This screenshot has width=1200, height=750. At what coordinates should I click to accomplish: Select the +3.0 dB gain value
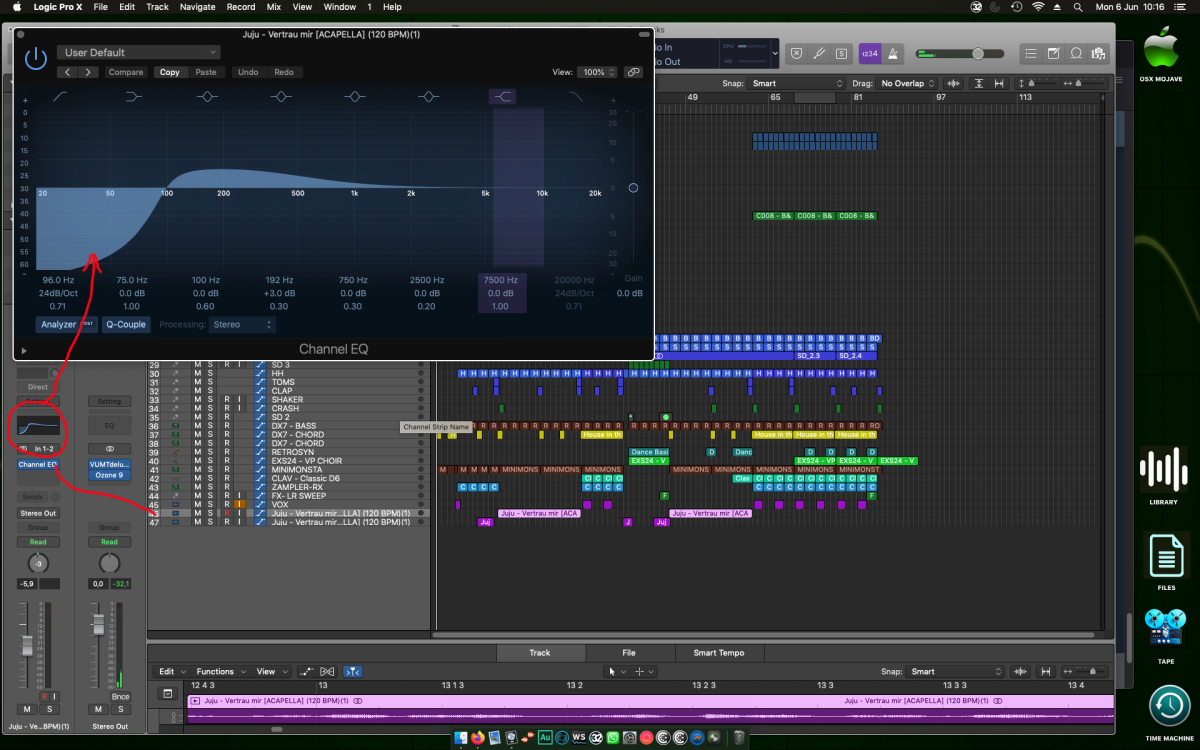(280, 293)
